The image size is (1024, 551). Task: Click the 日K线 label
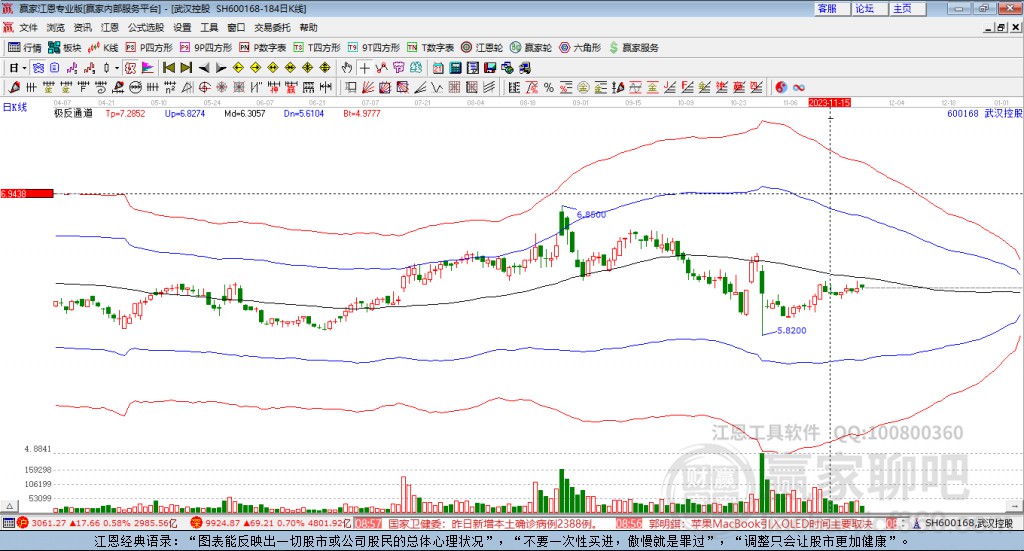pyautogui.click(x=15, y=107)
